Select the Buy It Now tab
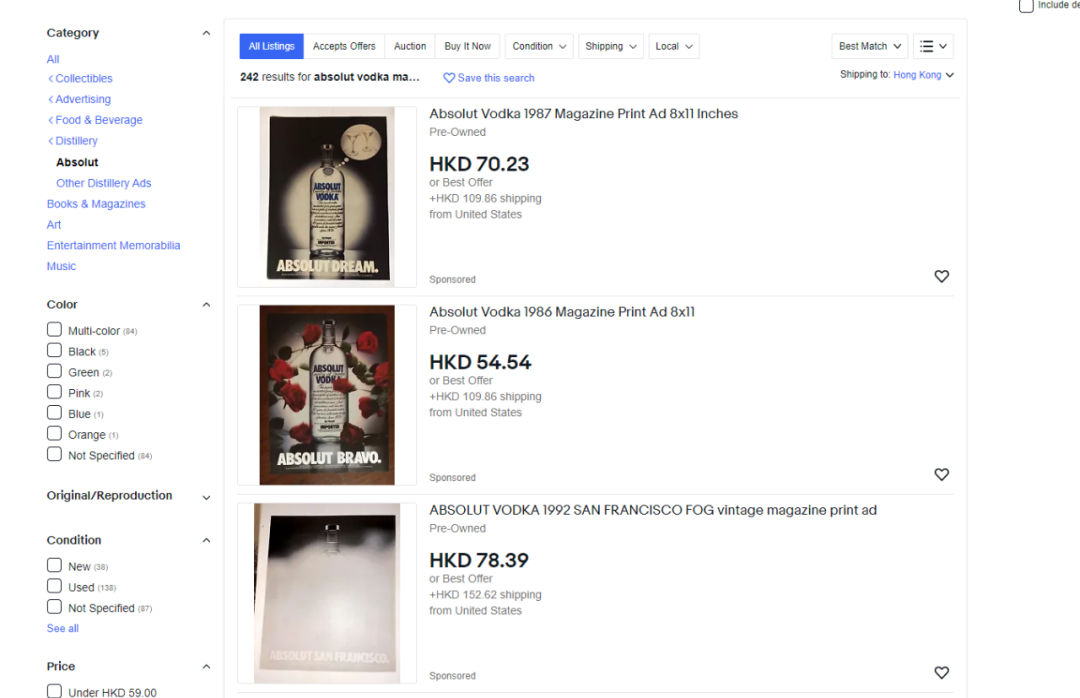 click(x=467, y=46)
